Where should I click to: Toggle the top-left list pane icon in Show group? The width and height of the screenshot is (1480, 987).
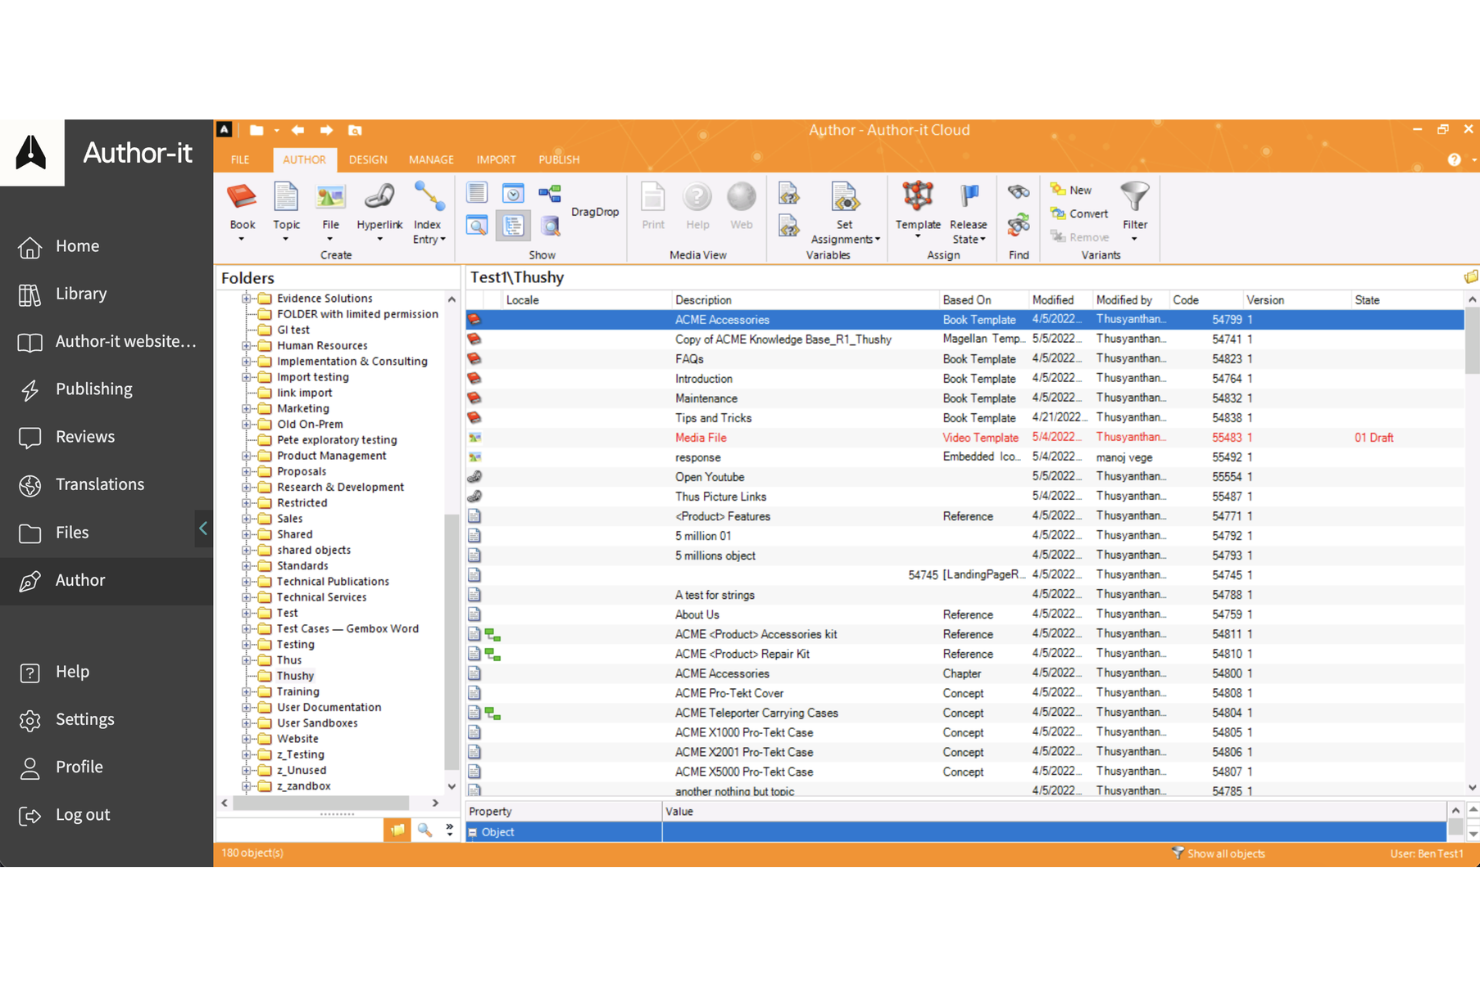477,193
